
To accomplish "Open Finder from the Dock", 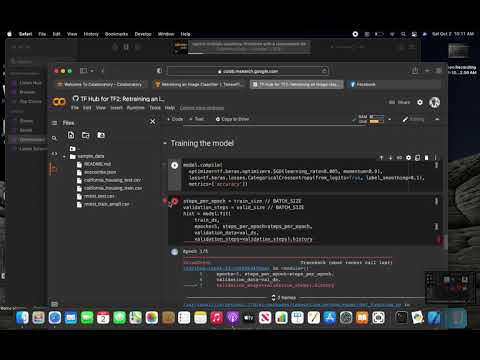I will pos(22,318).
